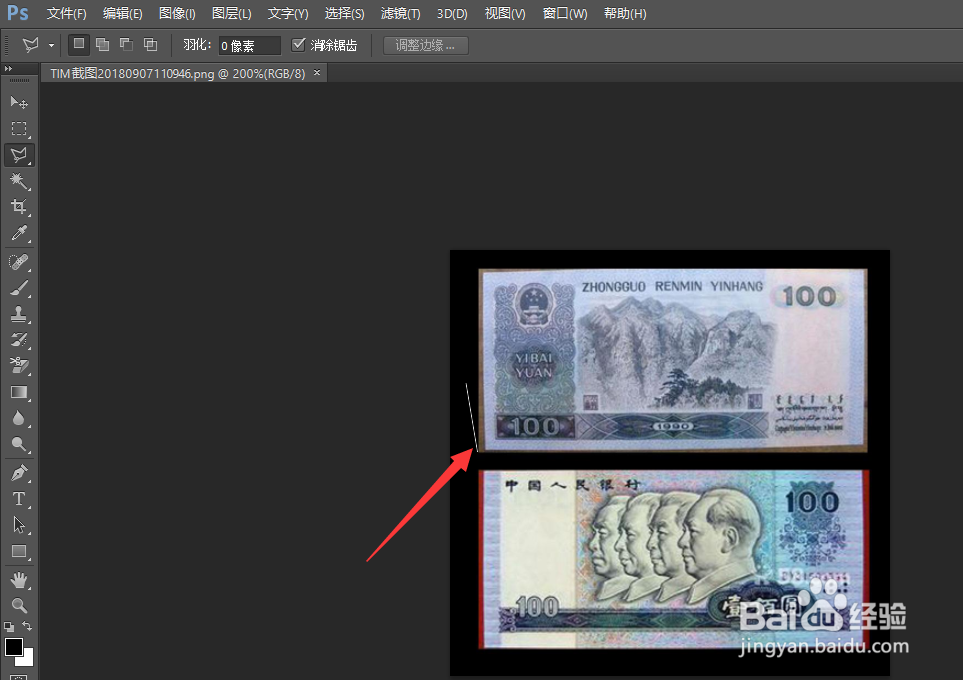Open the 滤镜(T) menu
Image resolution: width=963 pixels, height=680 pixels.
click(x=400, y=14)
